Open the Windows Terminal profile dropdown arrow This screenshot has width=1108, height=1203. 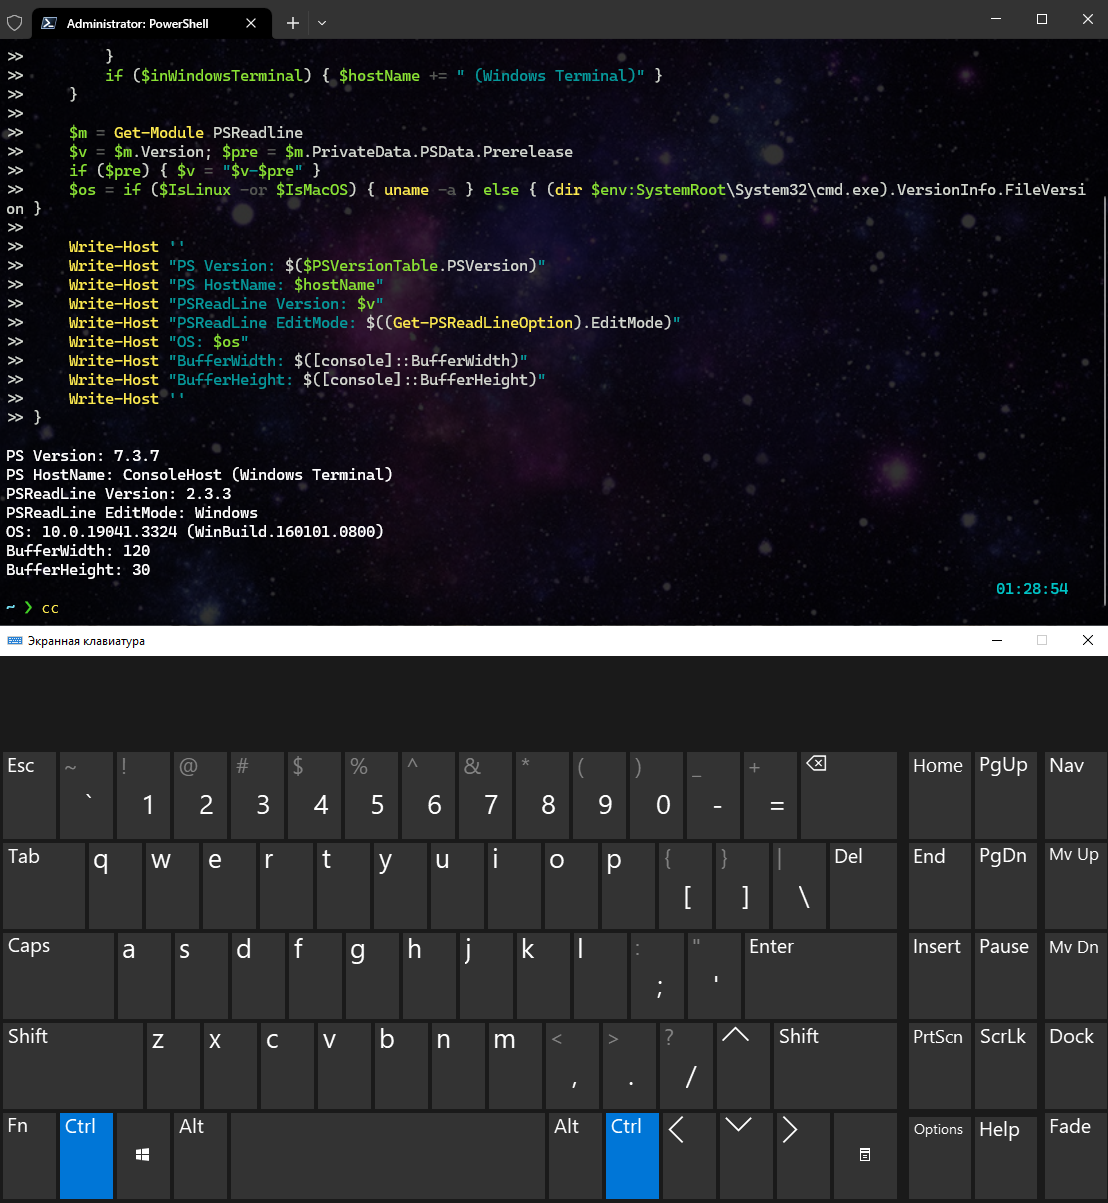click(x=322, y=23)
